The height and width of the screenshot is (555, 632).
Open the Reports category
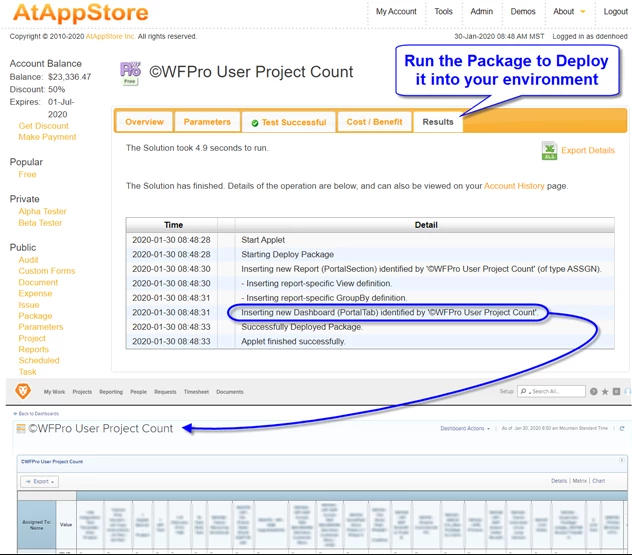point(33,349)
